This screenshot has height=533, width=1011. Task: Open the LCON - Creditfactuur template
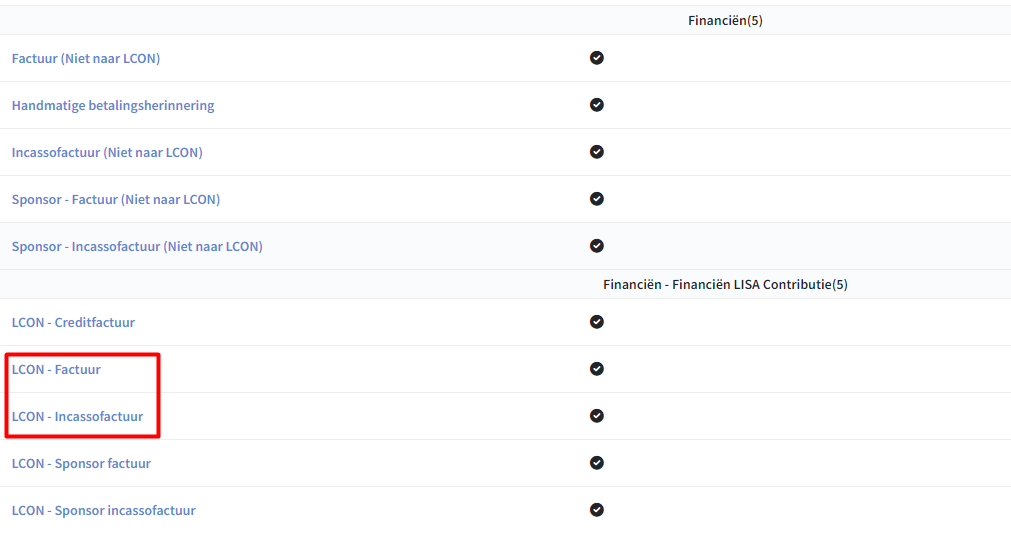[74, 322]
